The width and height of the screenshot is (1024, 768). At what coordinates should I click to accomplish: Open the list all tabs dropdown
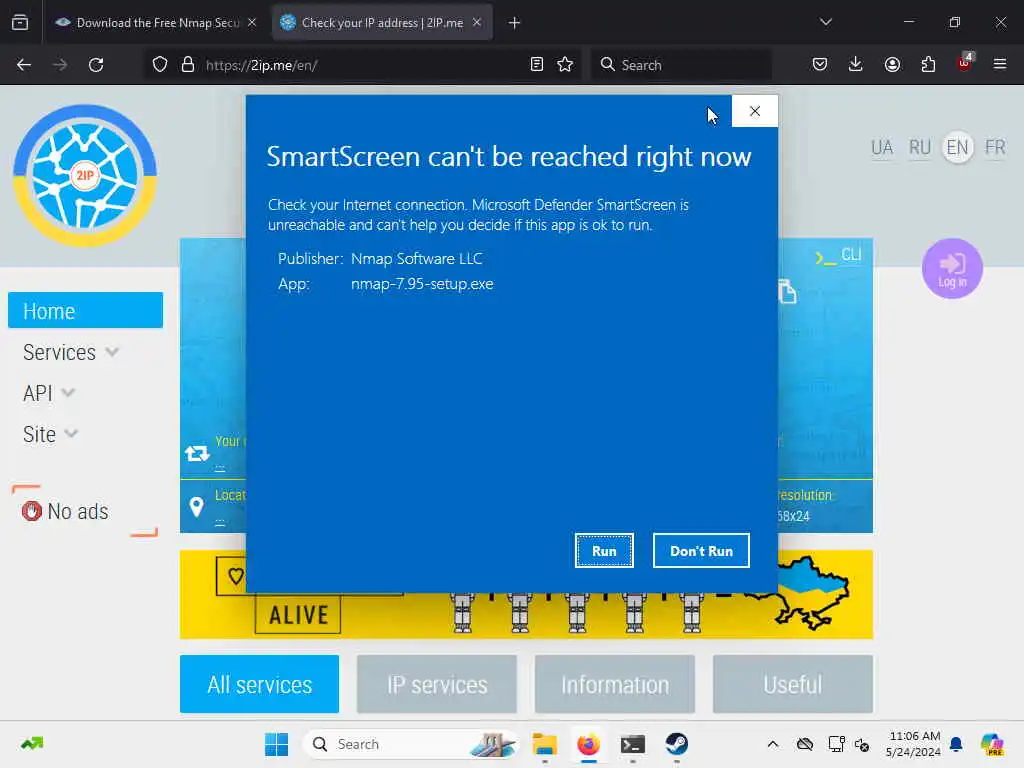click(x=825, y=22)
